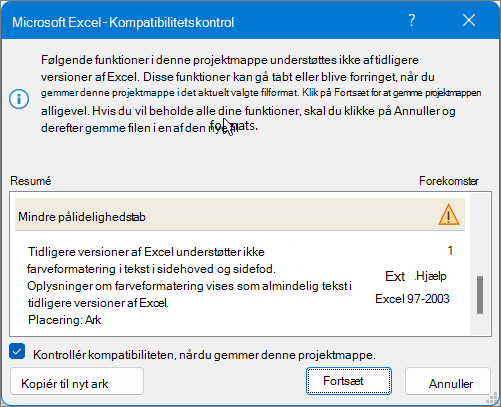Viewport: 501px width, 407px height.
Task: Click the Placering: Ark text
Action: pos(64,320)
